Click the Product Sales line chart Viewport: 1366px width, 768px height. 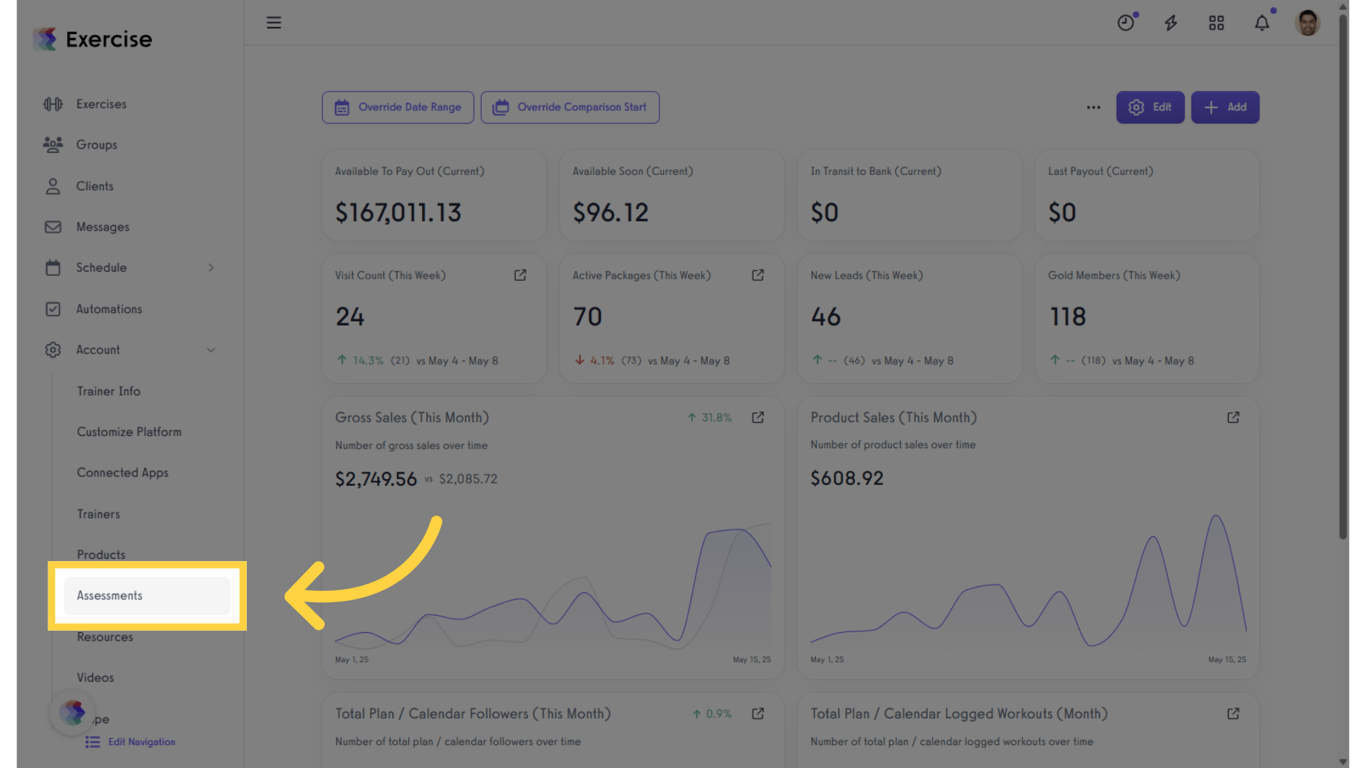pos(1028,580)
